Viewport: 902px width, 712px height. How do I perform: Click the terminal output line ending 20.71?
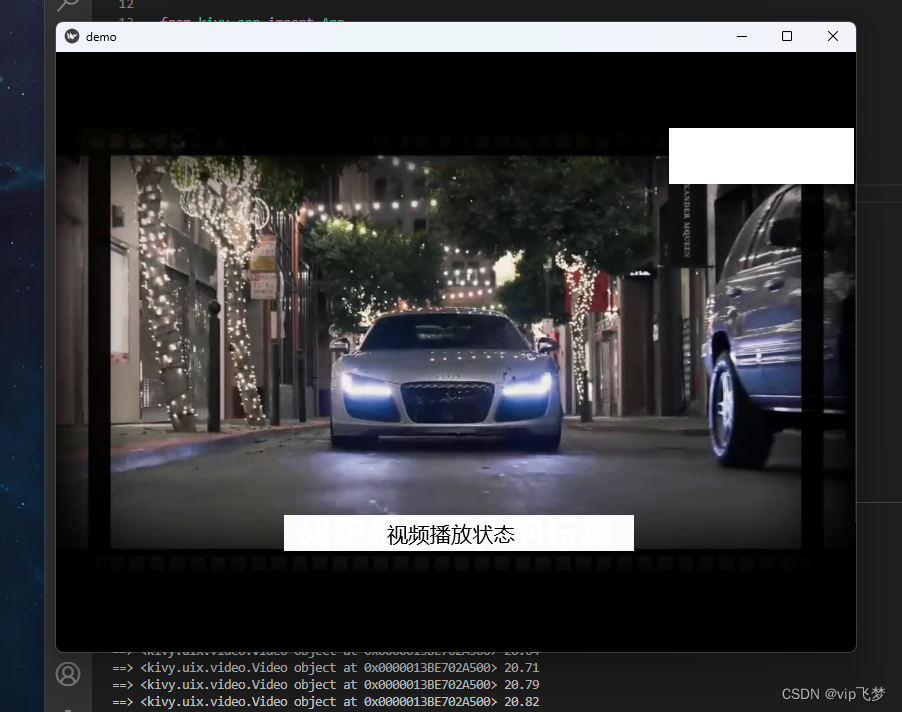pos(325,668)
